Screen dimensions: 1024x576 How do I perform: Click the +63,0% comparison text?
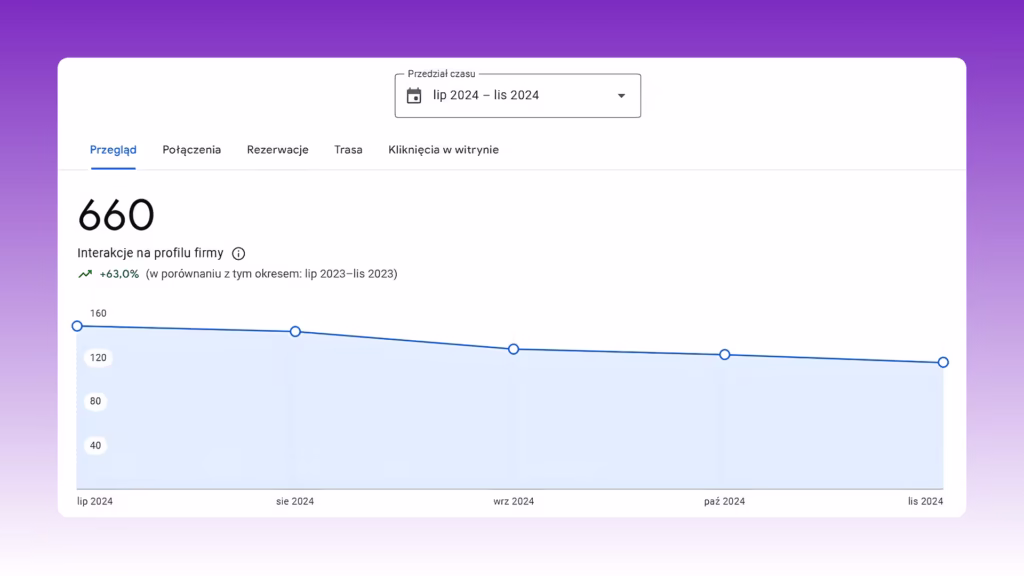click(119, 274)
